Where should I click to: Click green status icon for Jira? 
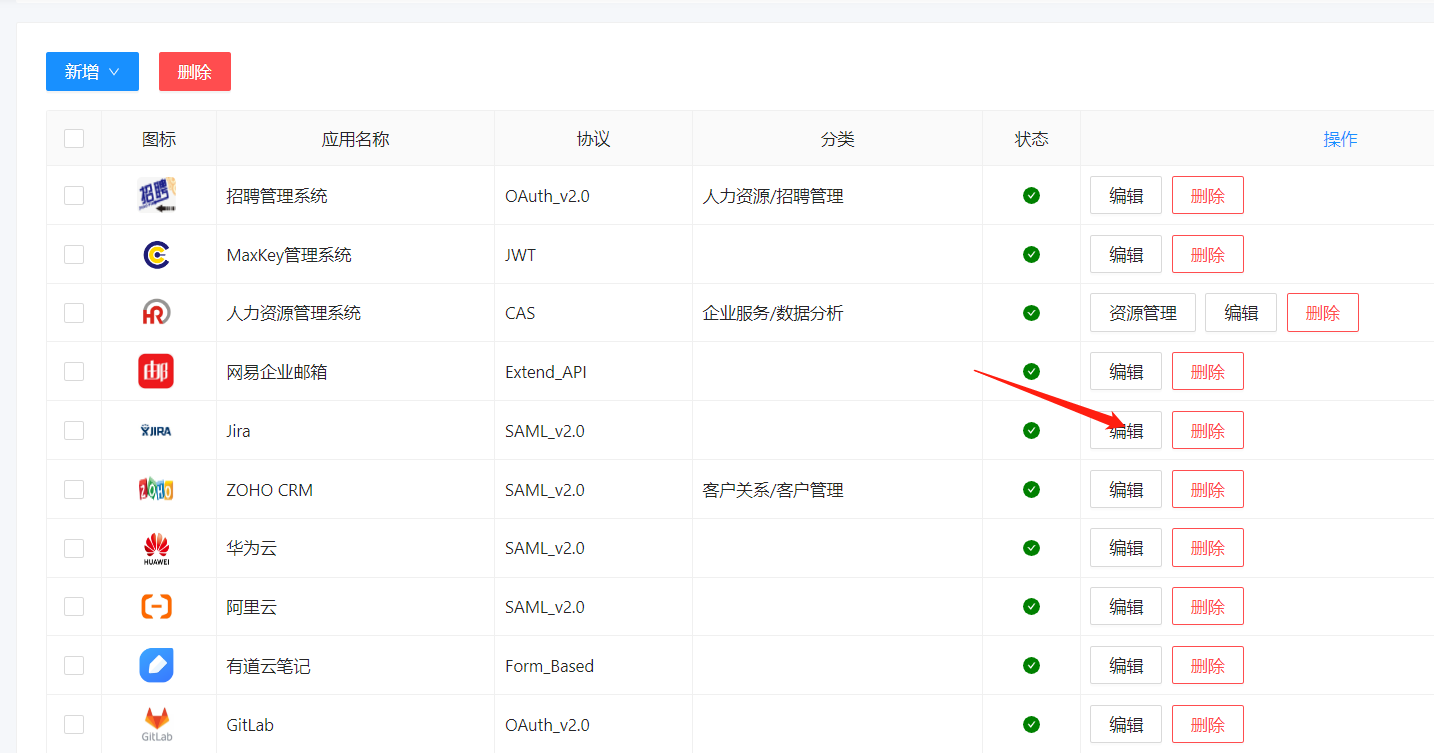pos(1031,430)
